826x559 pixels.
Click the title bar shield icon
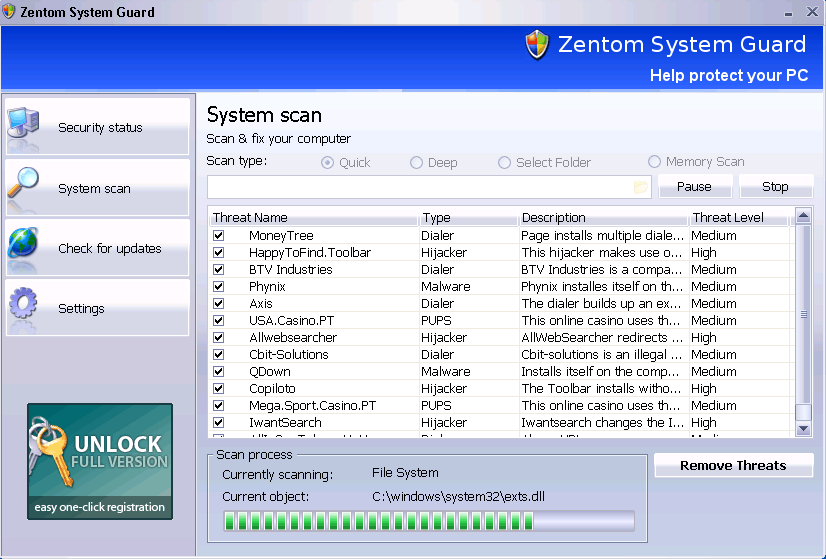tap(9, 12)
